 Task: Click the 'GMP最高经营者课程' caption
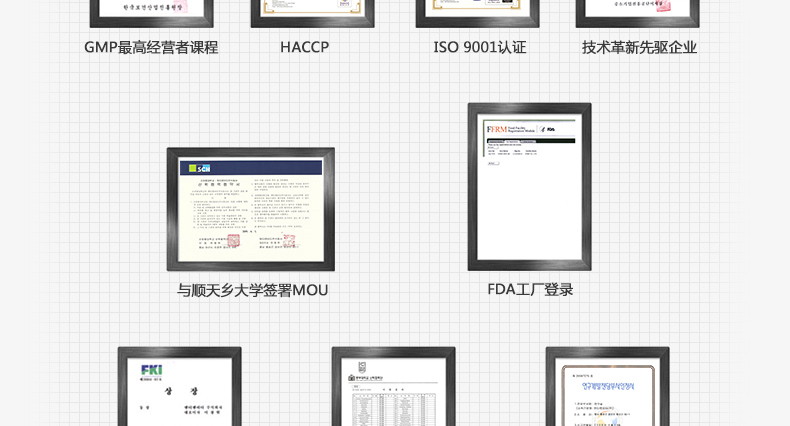(x=151, y=47)
